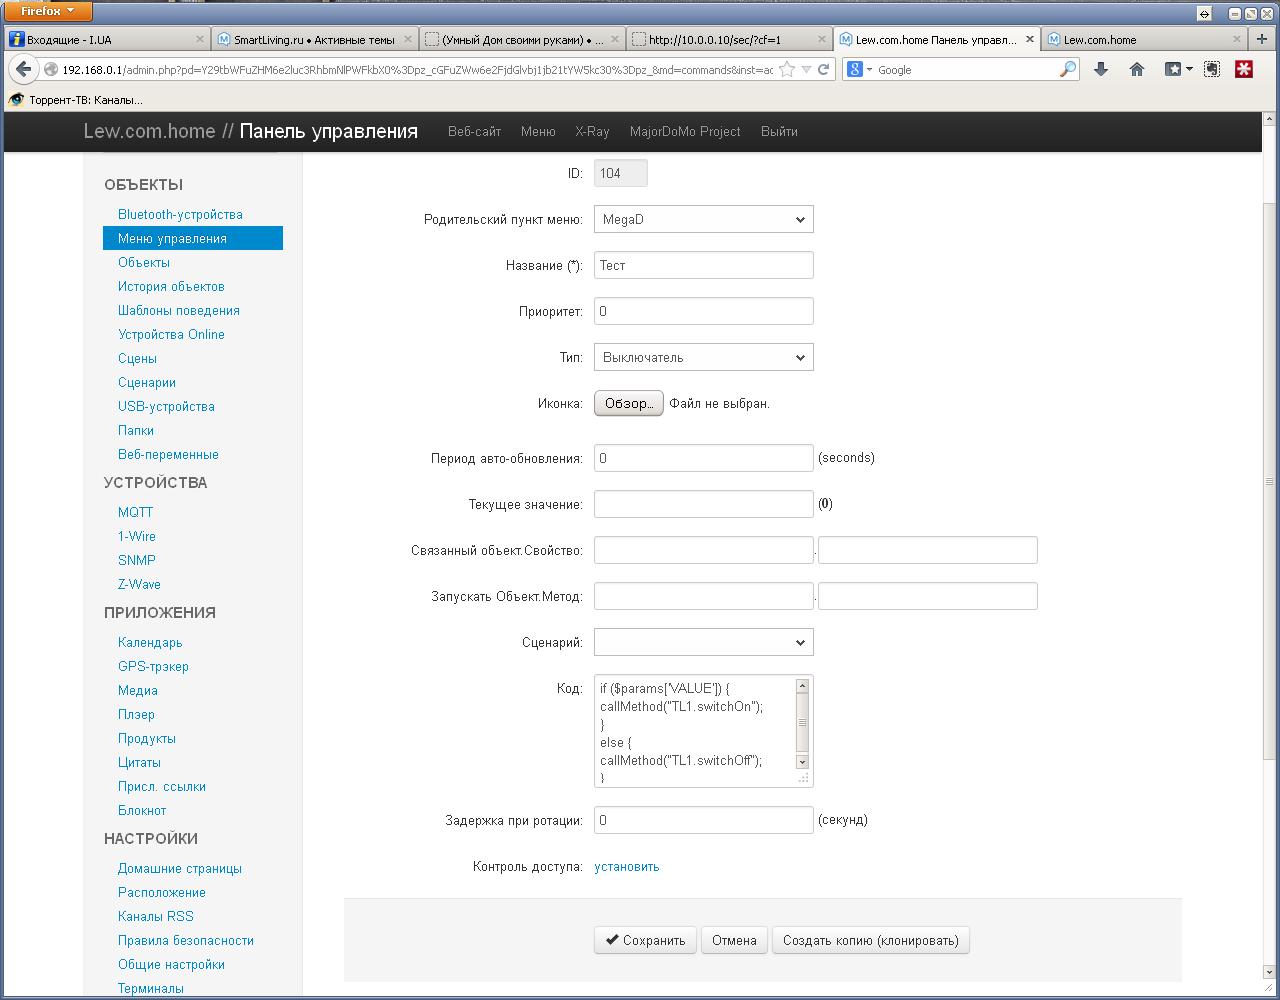The image size is (1280, 1000).
Task: Focus the Название text field
Action: tap(703, 265)
